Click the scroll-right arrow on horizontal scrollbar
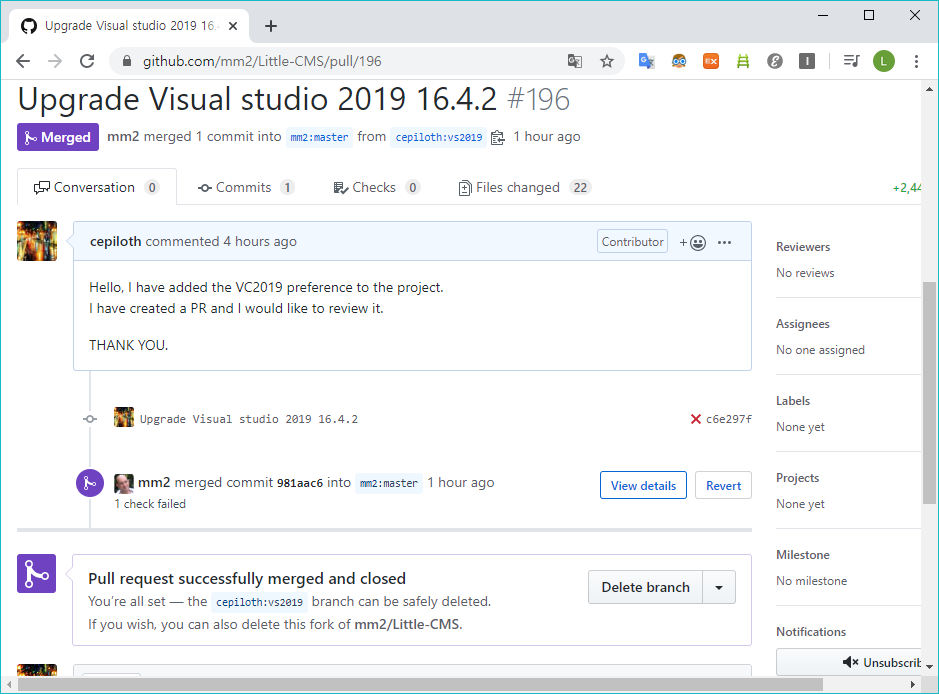The image size is (939, 694). pos(912,684)
